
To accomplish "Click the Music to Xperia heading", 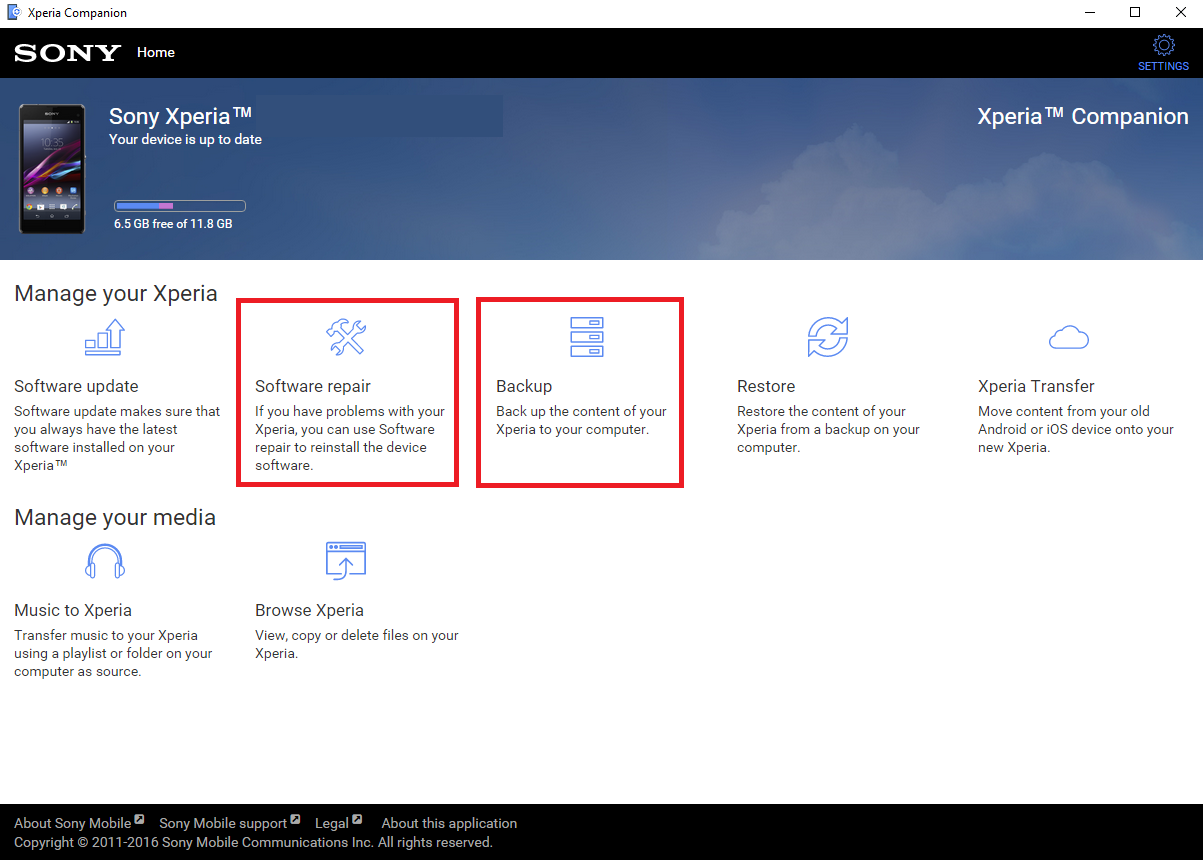I will pos(73,610).
